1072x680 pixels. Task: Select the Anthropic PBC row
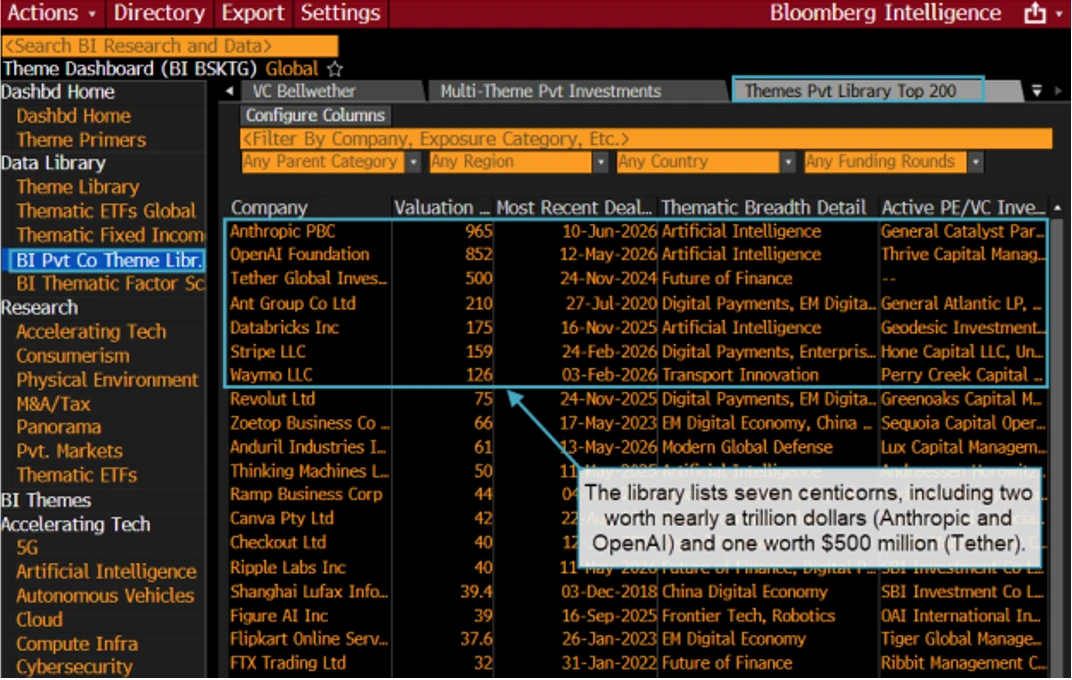coord(636,231)
